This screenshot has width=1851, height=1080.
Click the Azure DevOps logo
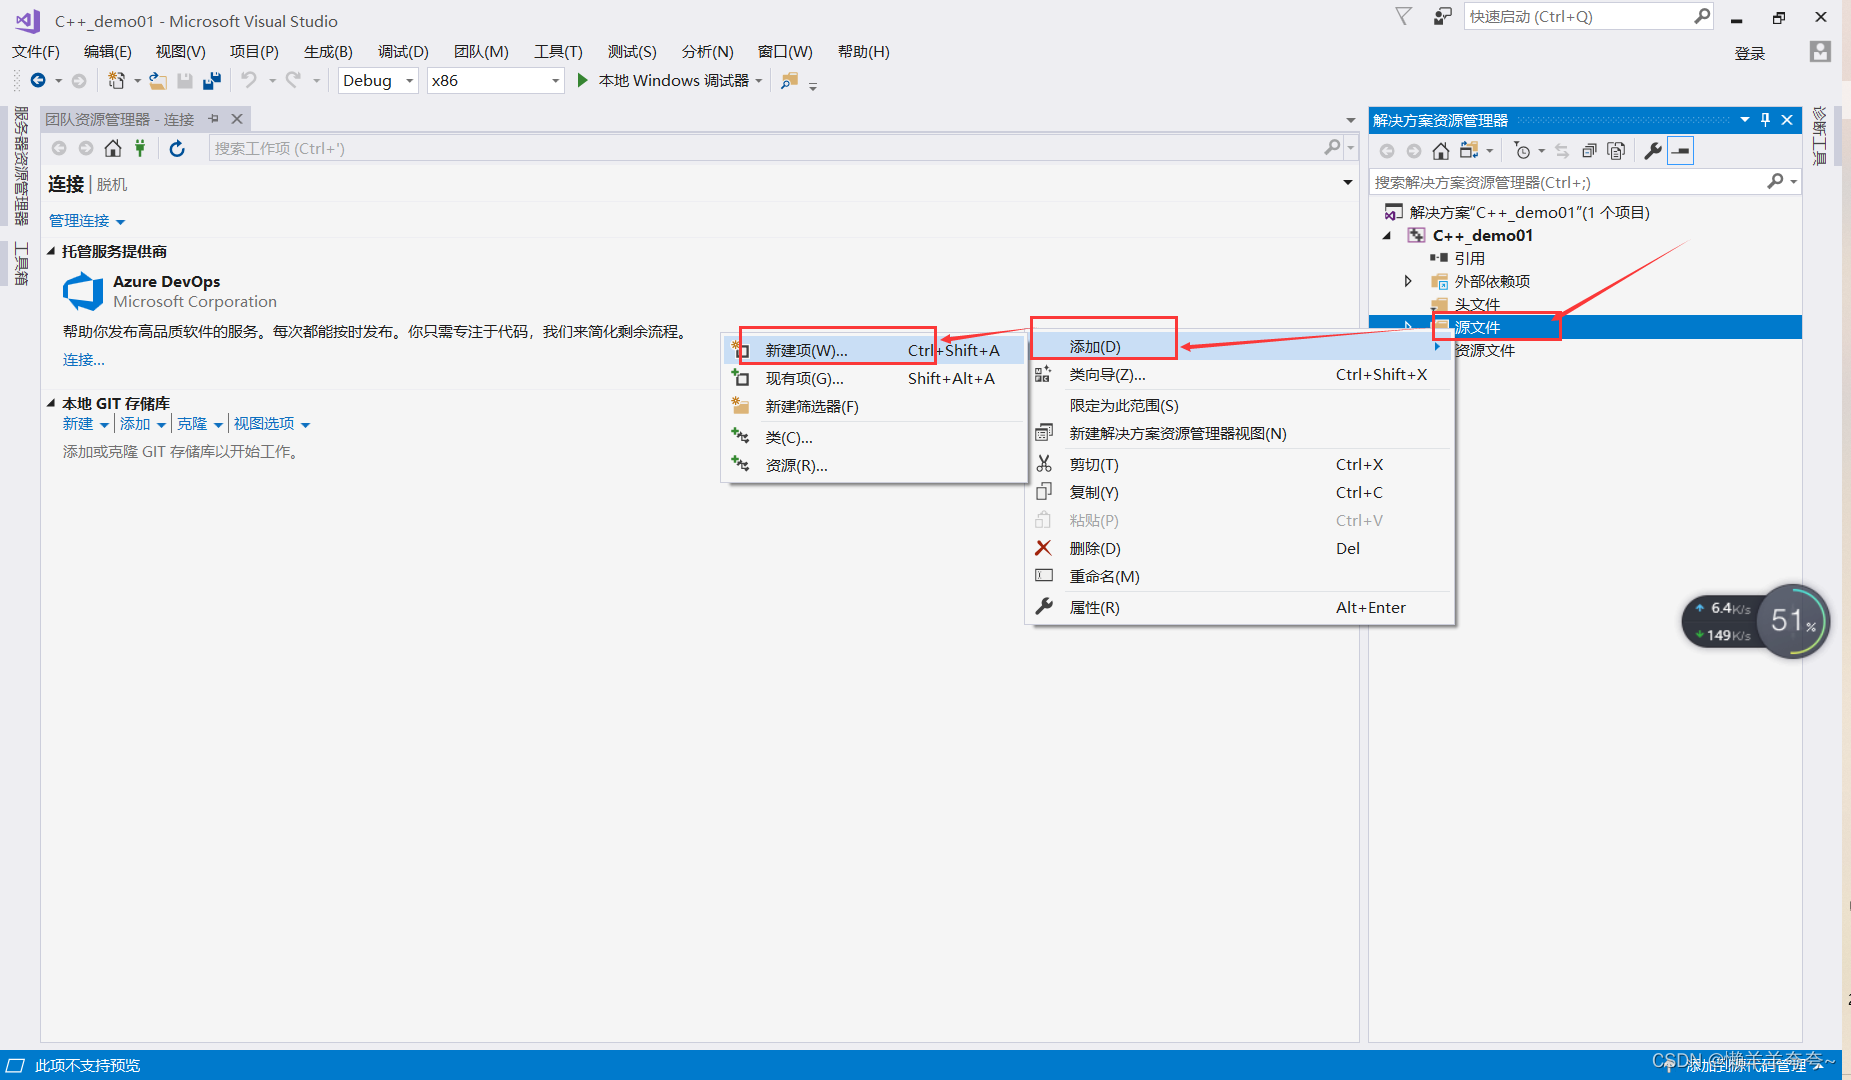coord(83,291)
